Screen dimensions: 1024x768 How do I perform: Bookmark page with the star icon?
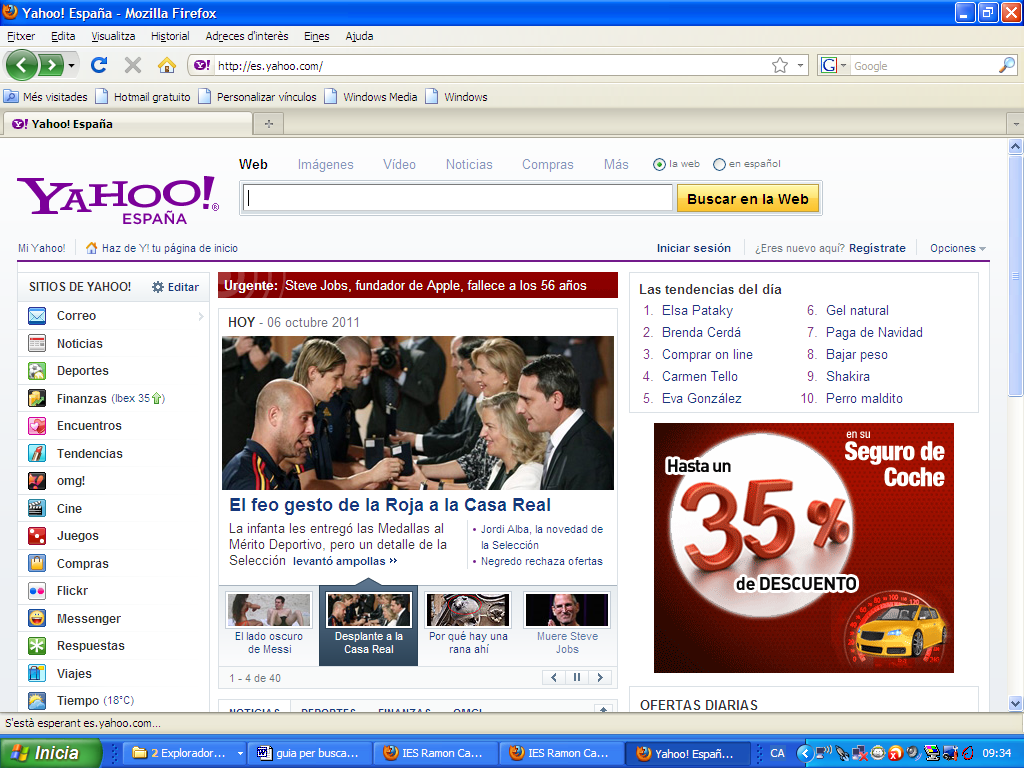click(x=780, y=65)
